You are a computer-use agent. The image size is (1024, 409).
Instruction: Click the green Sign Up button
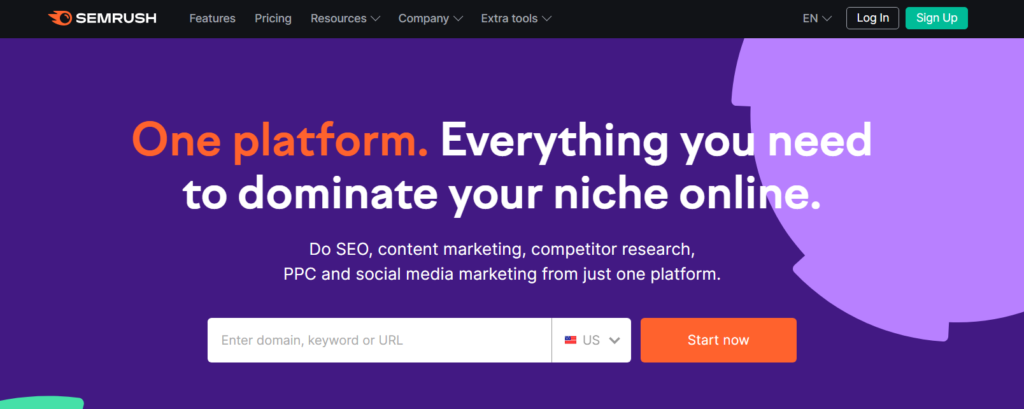936,18
